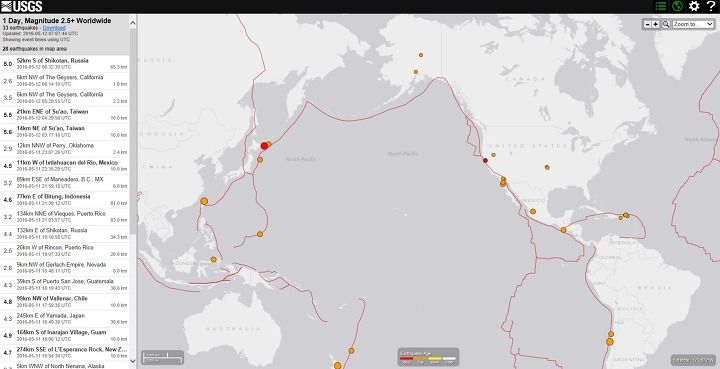The width and height of the screenshot is (720, 369).
Task: Select '274km SSE of L'Esperance Rock' row
Action: [65, 352]
